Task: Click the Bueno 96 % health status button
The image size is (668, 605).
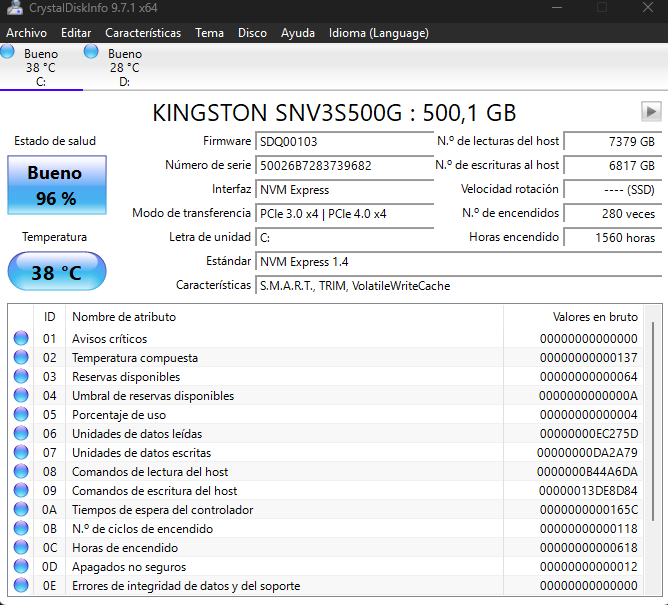Action: (x=57, y=185)
